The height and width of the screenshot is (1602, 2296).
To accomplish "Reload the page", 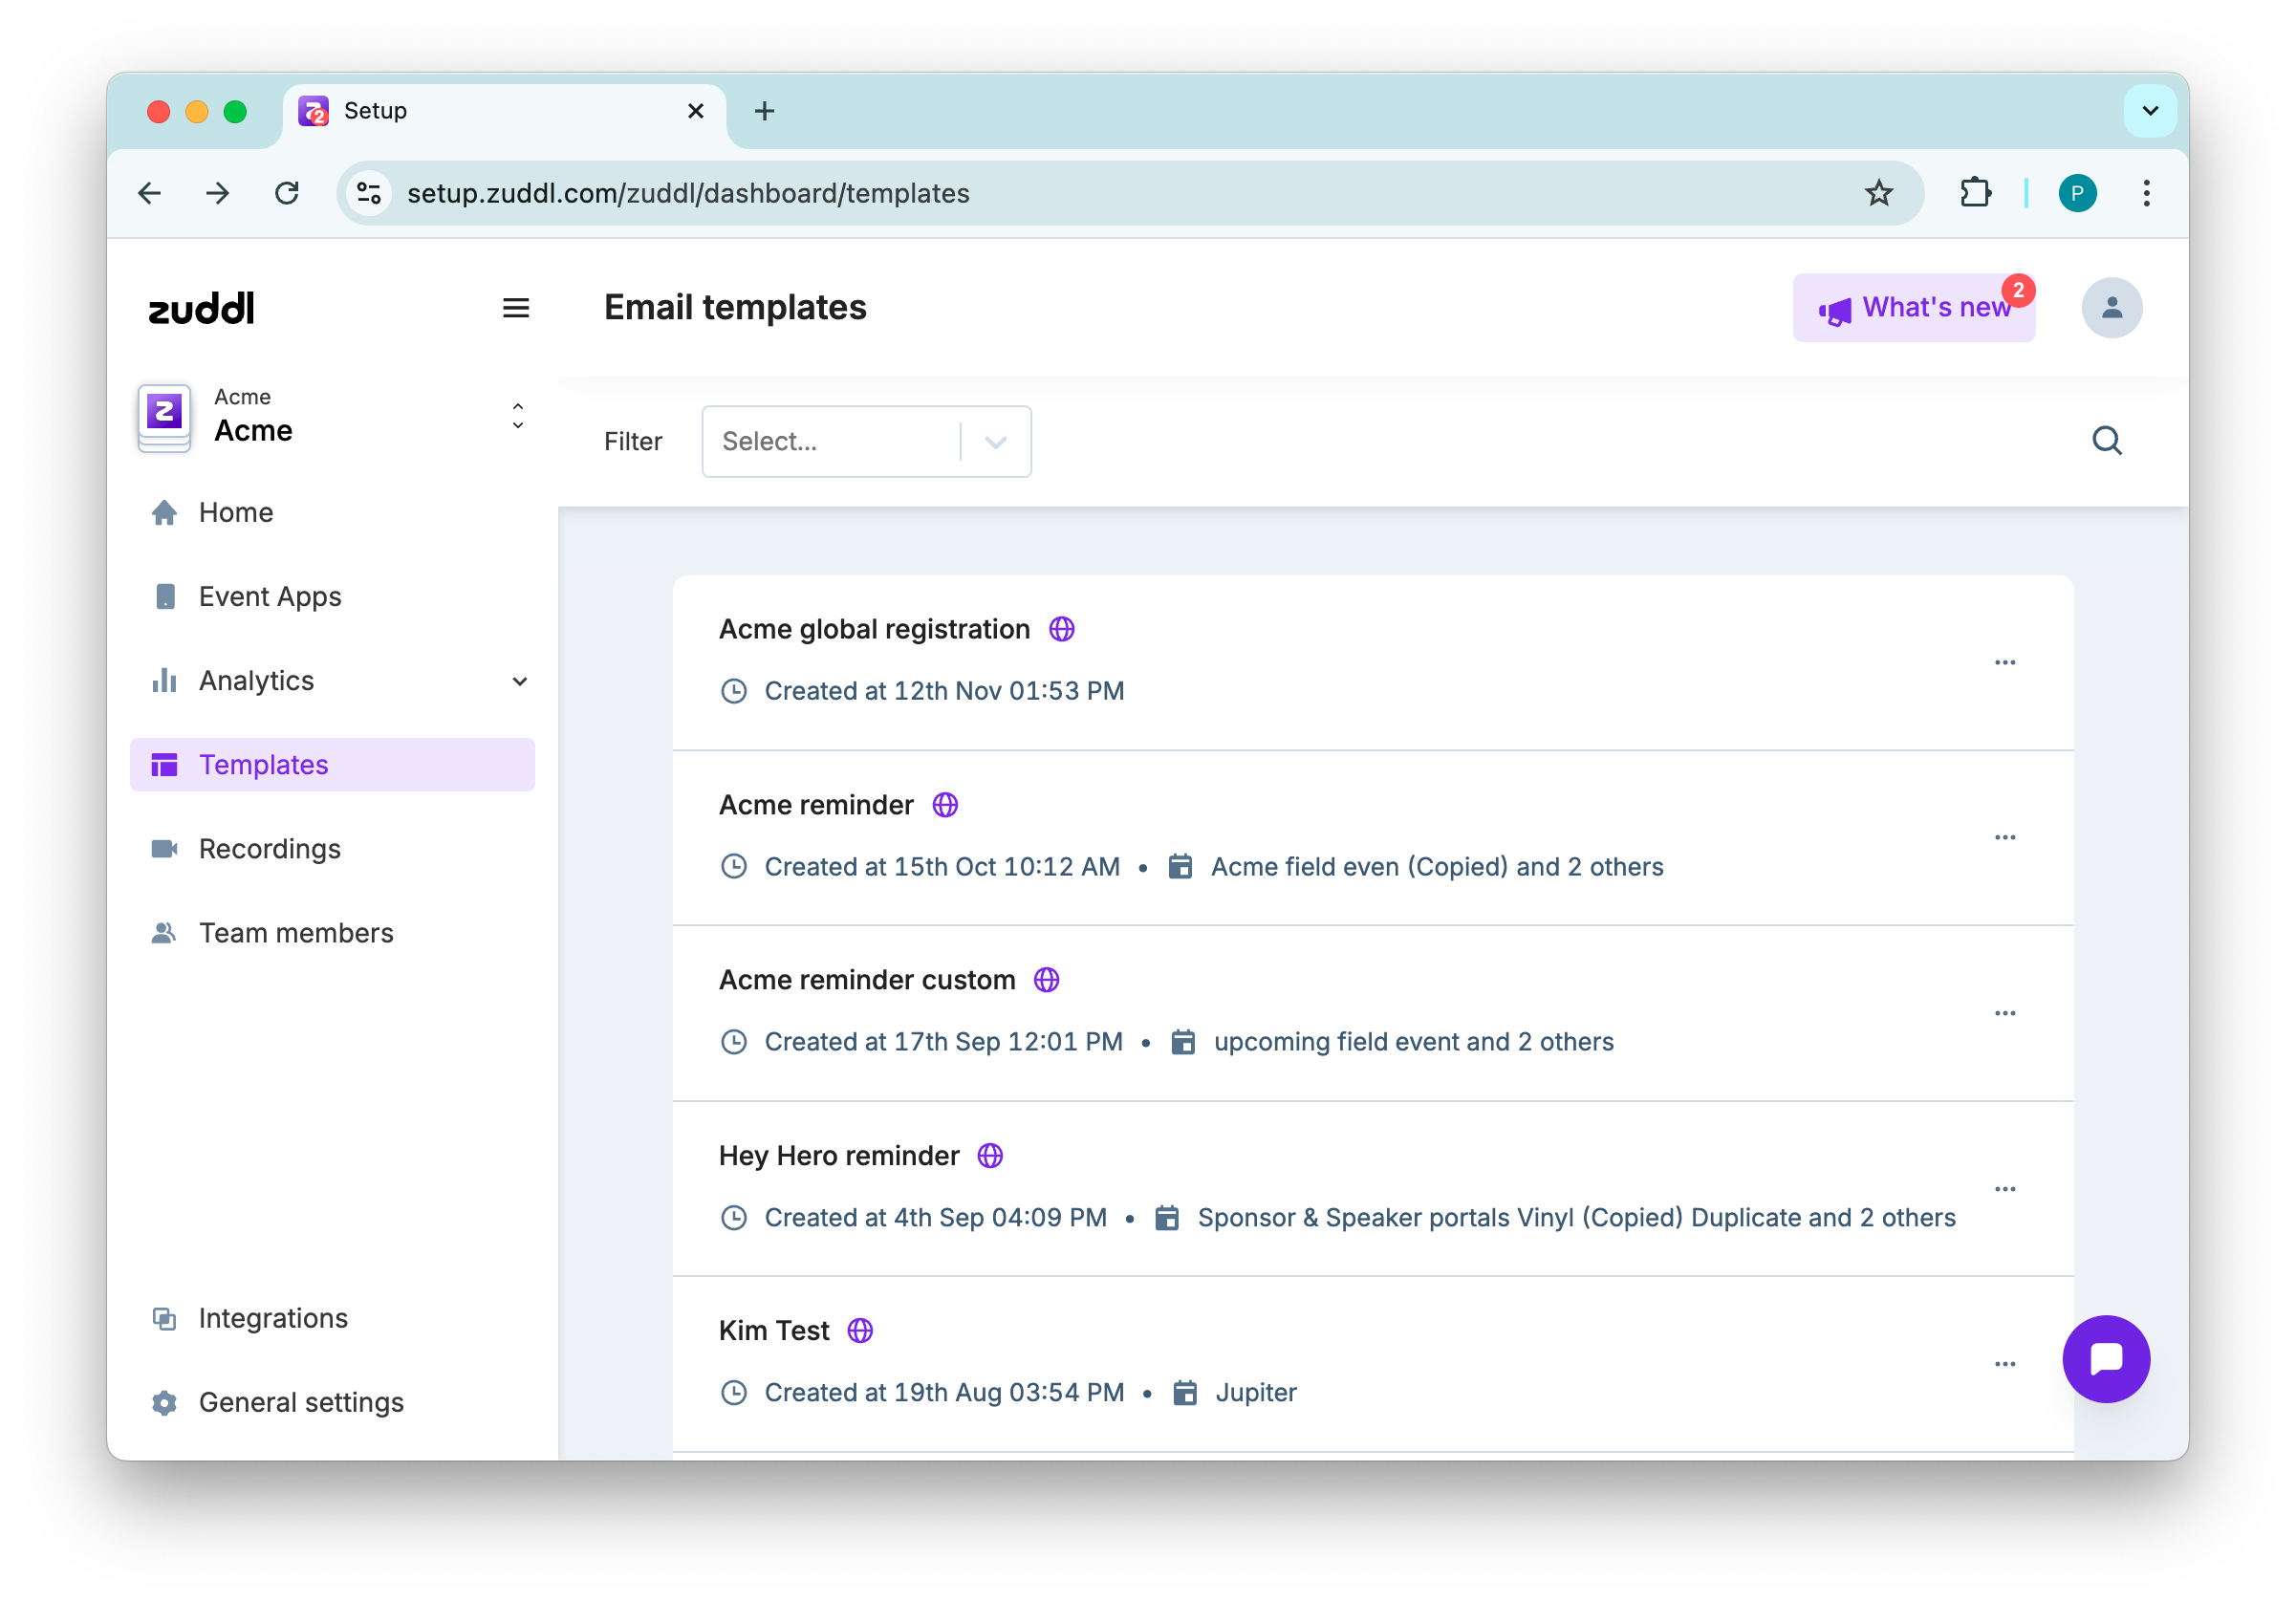I will [287, 193].
